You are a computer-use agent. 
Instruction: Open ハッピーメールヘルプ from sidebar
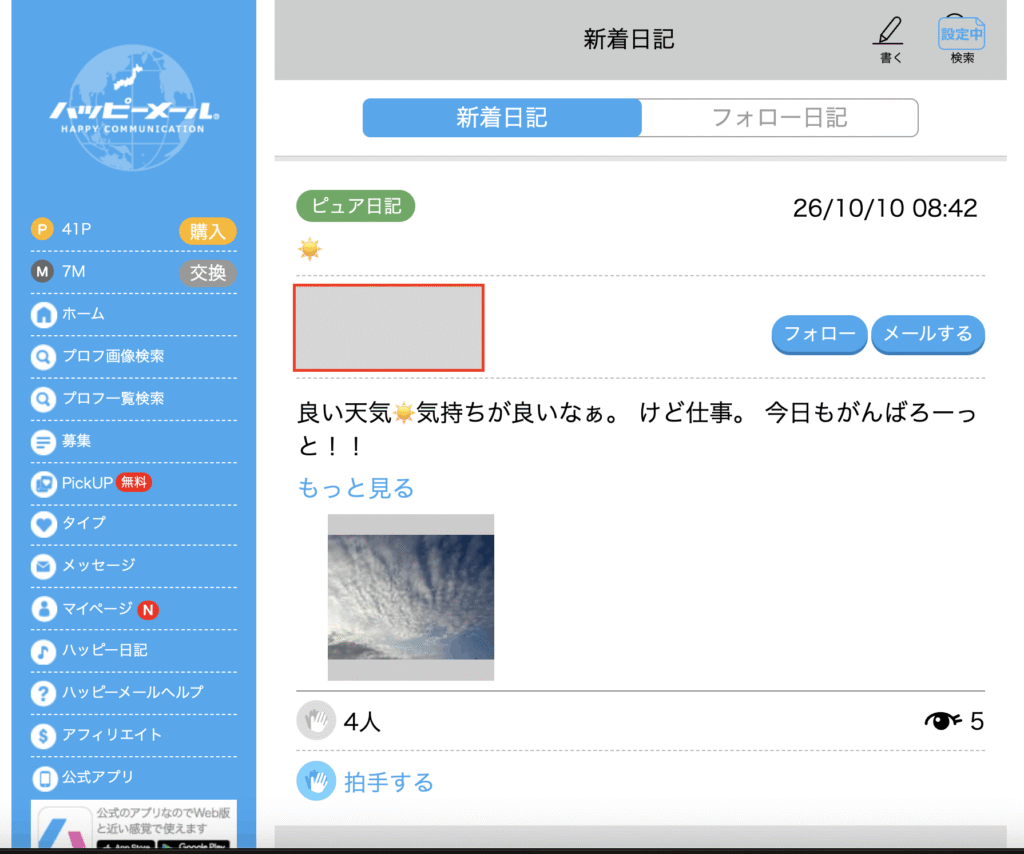[133, 693]
